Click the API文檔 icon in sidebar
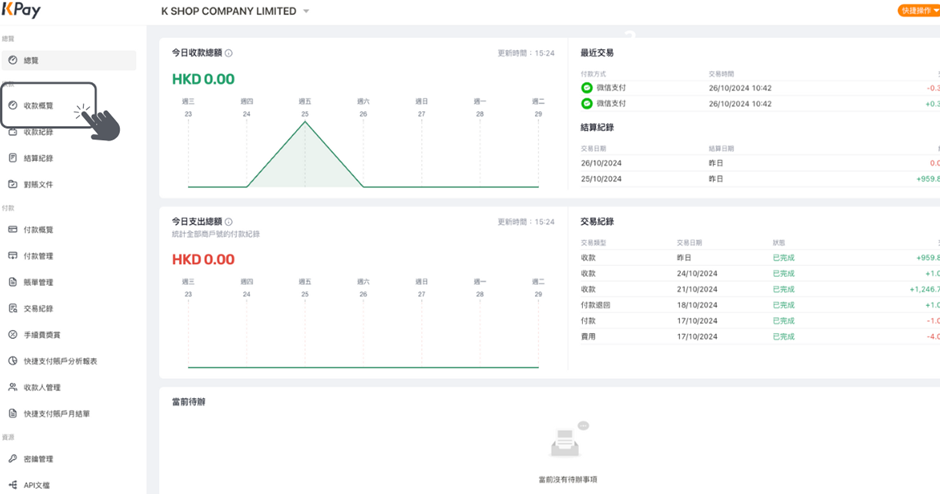The height and width of the screenshot is (494, 940). [13, 485]
